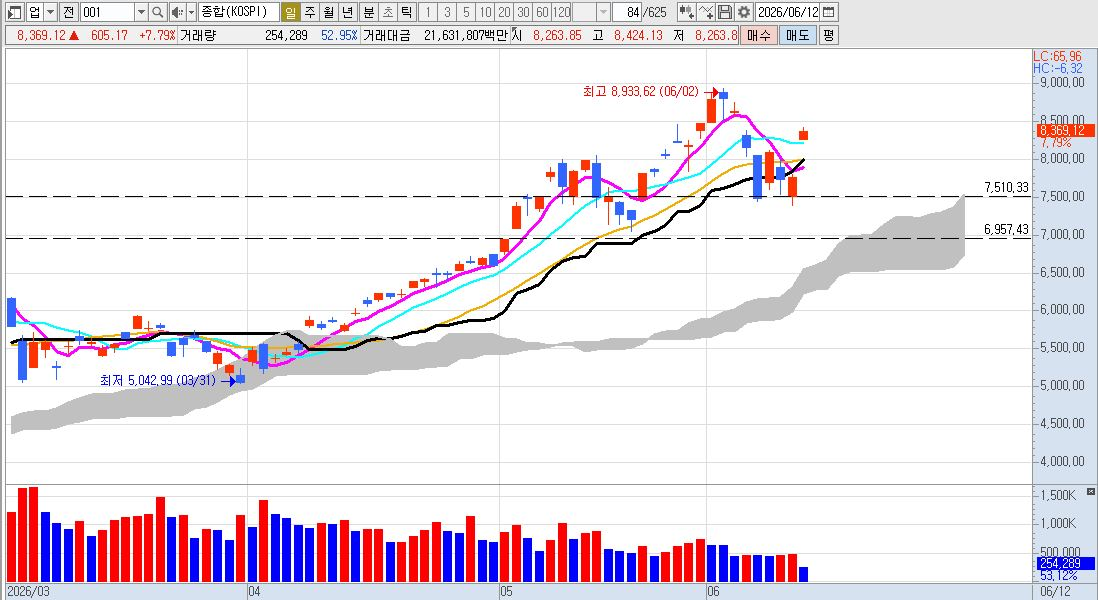The width and height of the screenshot is (1098, 600).
Task: Click the 매도 sell button
Action: pyautogui.click(x=798, y=35)
